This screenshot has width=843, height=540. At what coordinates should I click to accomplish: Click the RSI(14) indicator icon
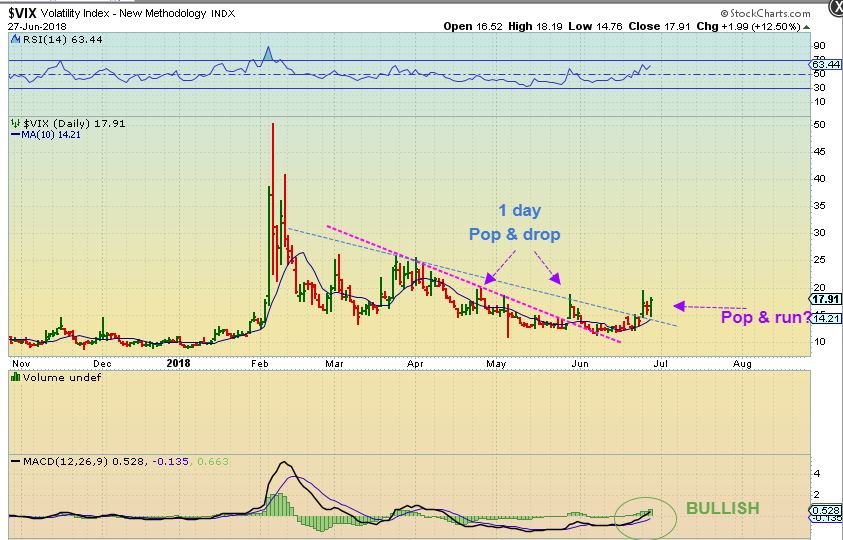click(14, 39)
